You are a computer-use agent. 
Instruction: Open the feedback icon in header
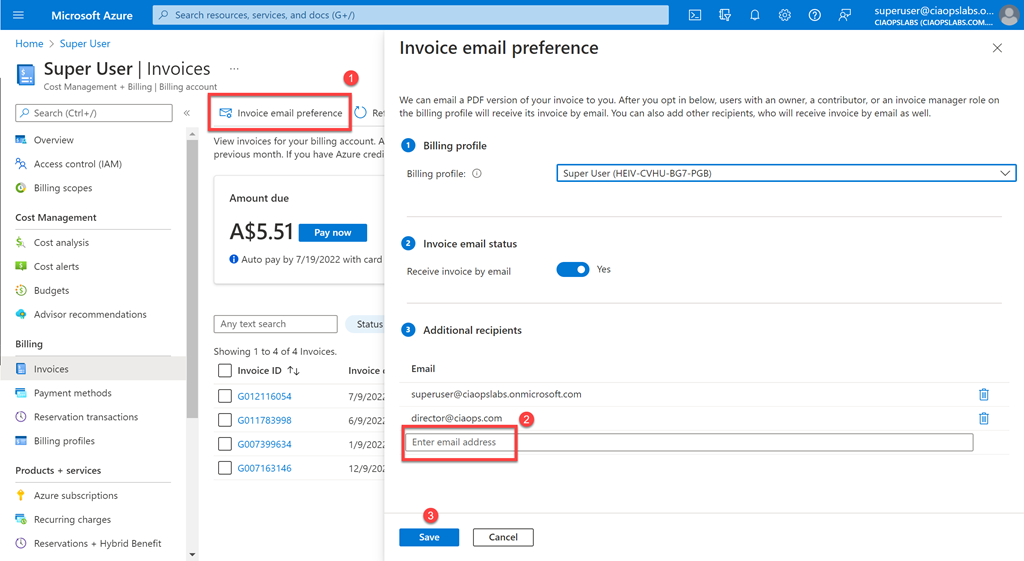[x=845, y=15]
